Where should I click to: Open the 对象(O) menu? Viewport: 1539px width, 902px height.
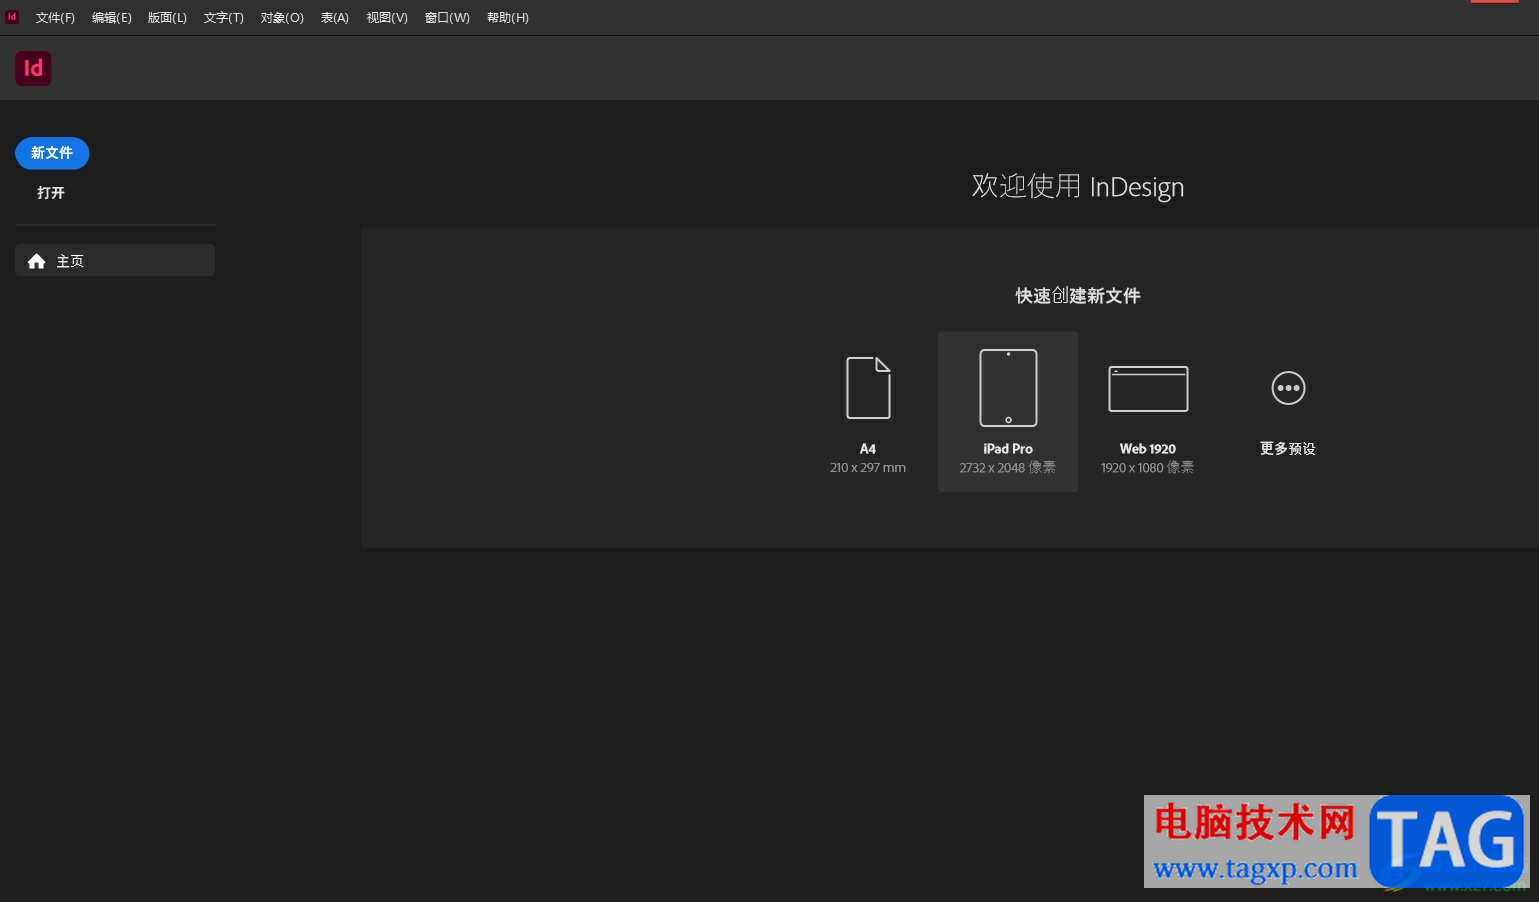click(x=282, y=18)
